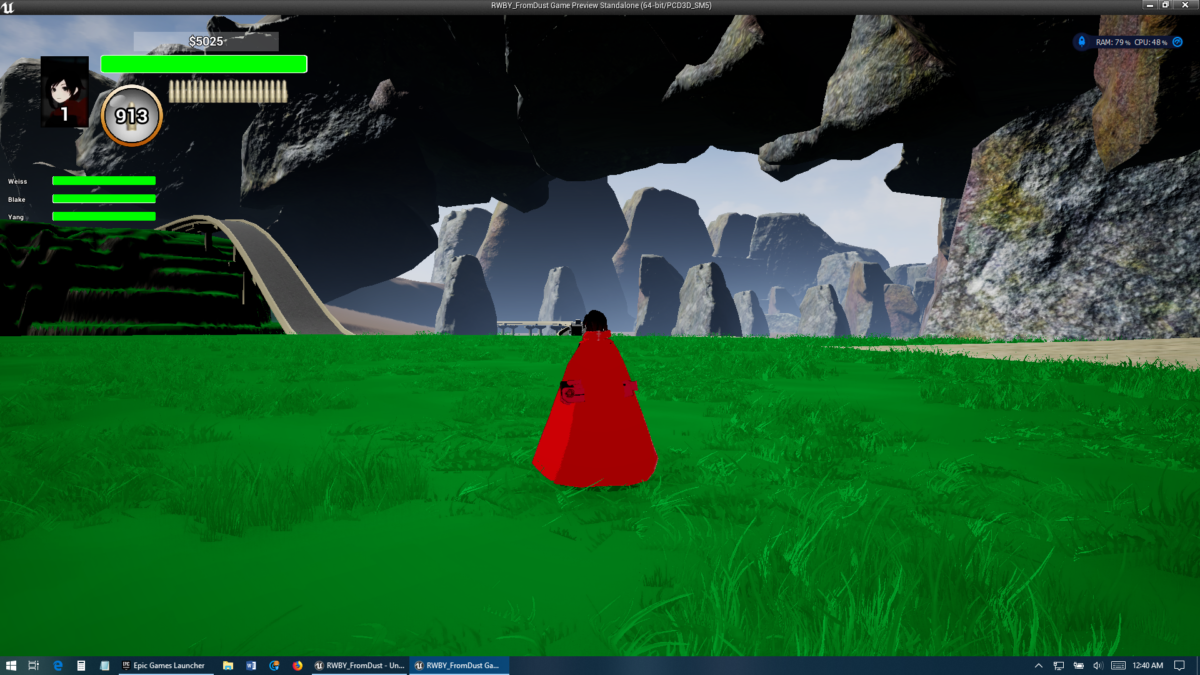Click Blake's name label in the team list

pos(17,199)
